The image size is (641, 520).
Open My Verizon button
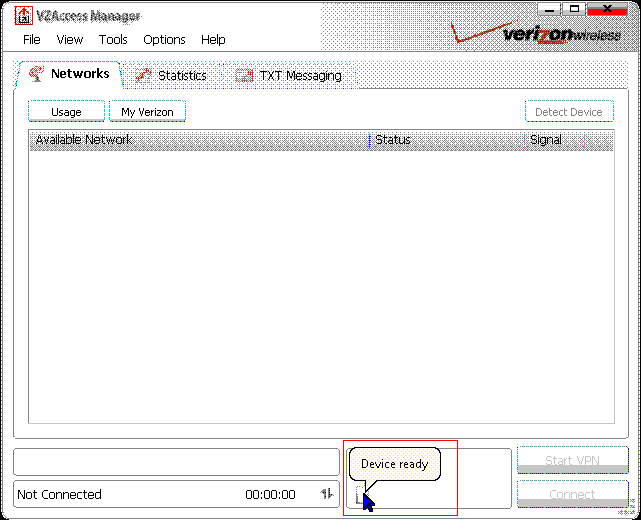point(147,111)
